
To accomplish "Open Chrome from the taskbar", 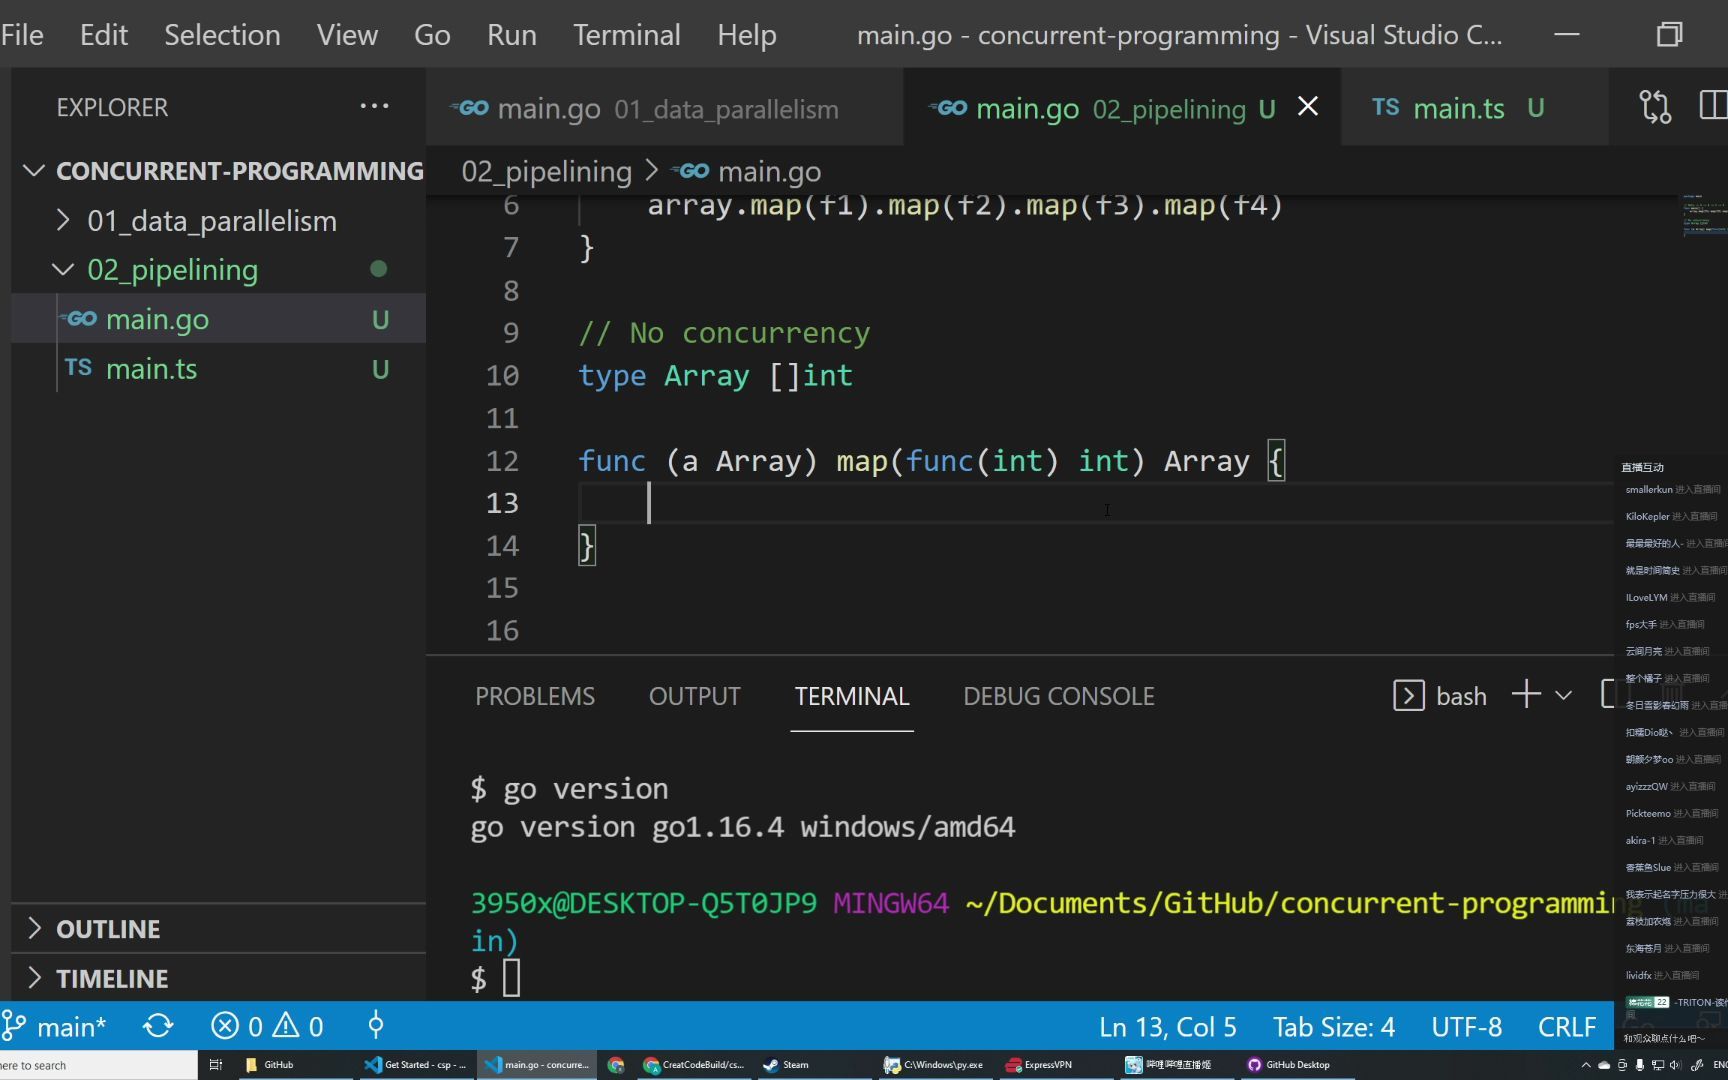I will 616,1065.
